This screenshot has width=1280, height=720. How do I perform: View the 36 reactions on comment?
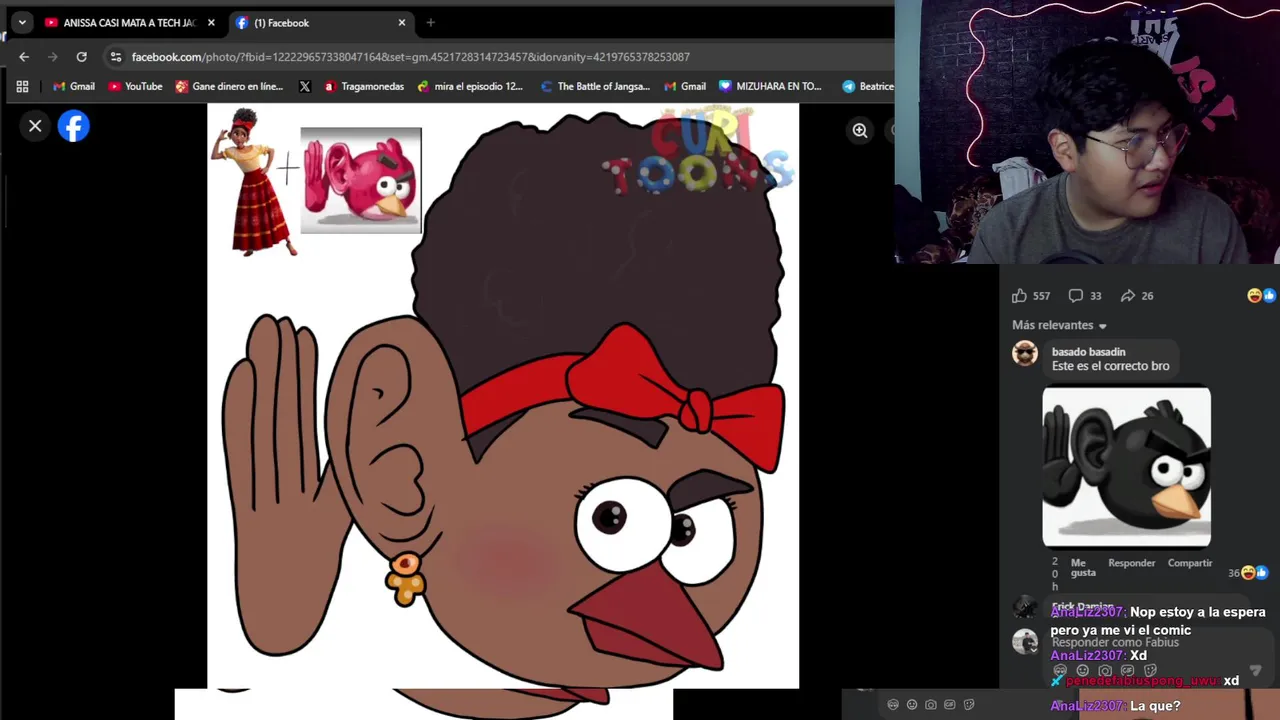click(1247, 573)
